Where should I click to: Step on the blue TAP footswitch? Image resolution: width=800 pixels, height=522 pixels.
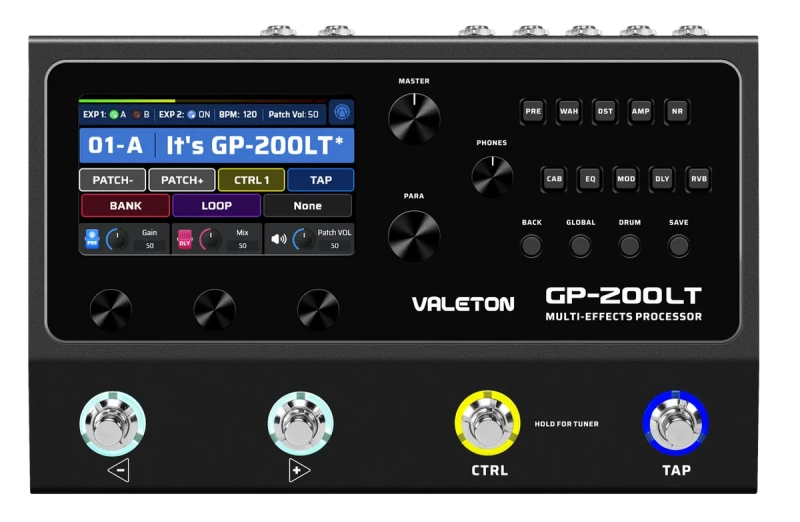[676, 424]
